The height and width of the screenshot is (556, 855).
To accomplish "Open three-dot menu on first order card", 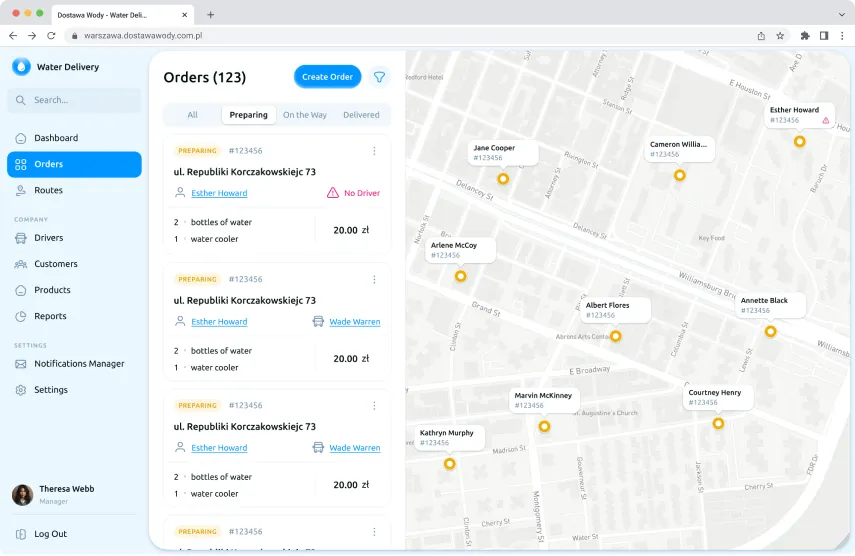I will (x=374, y=151).
